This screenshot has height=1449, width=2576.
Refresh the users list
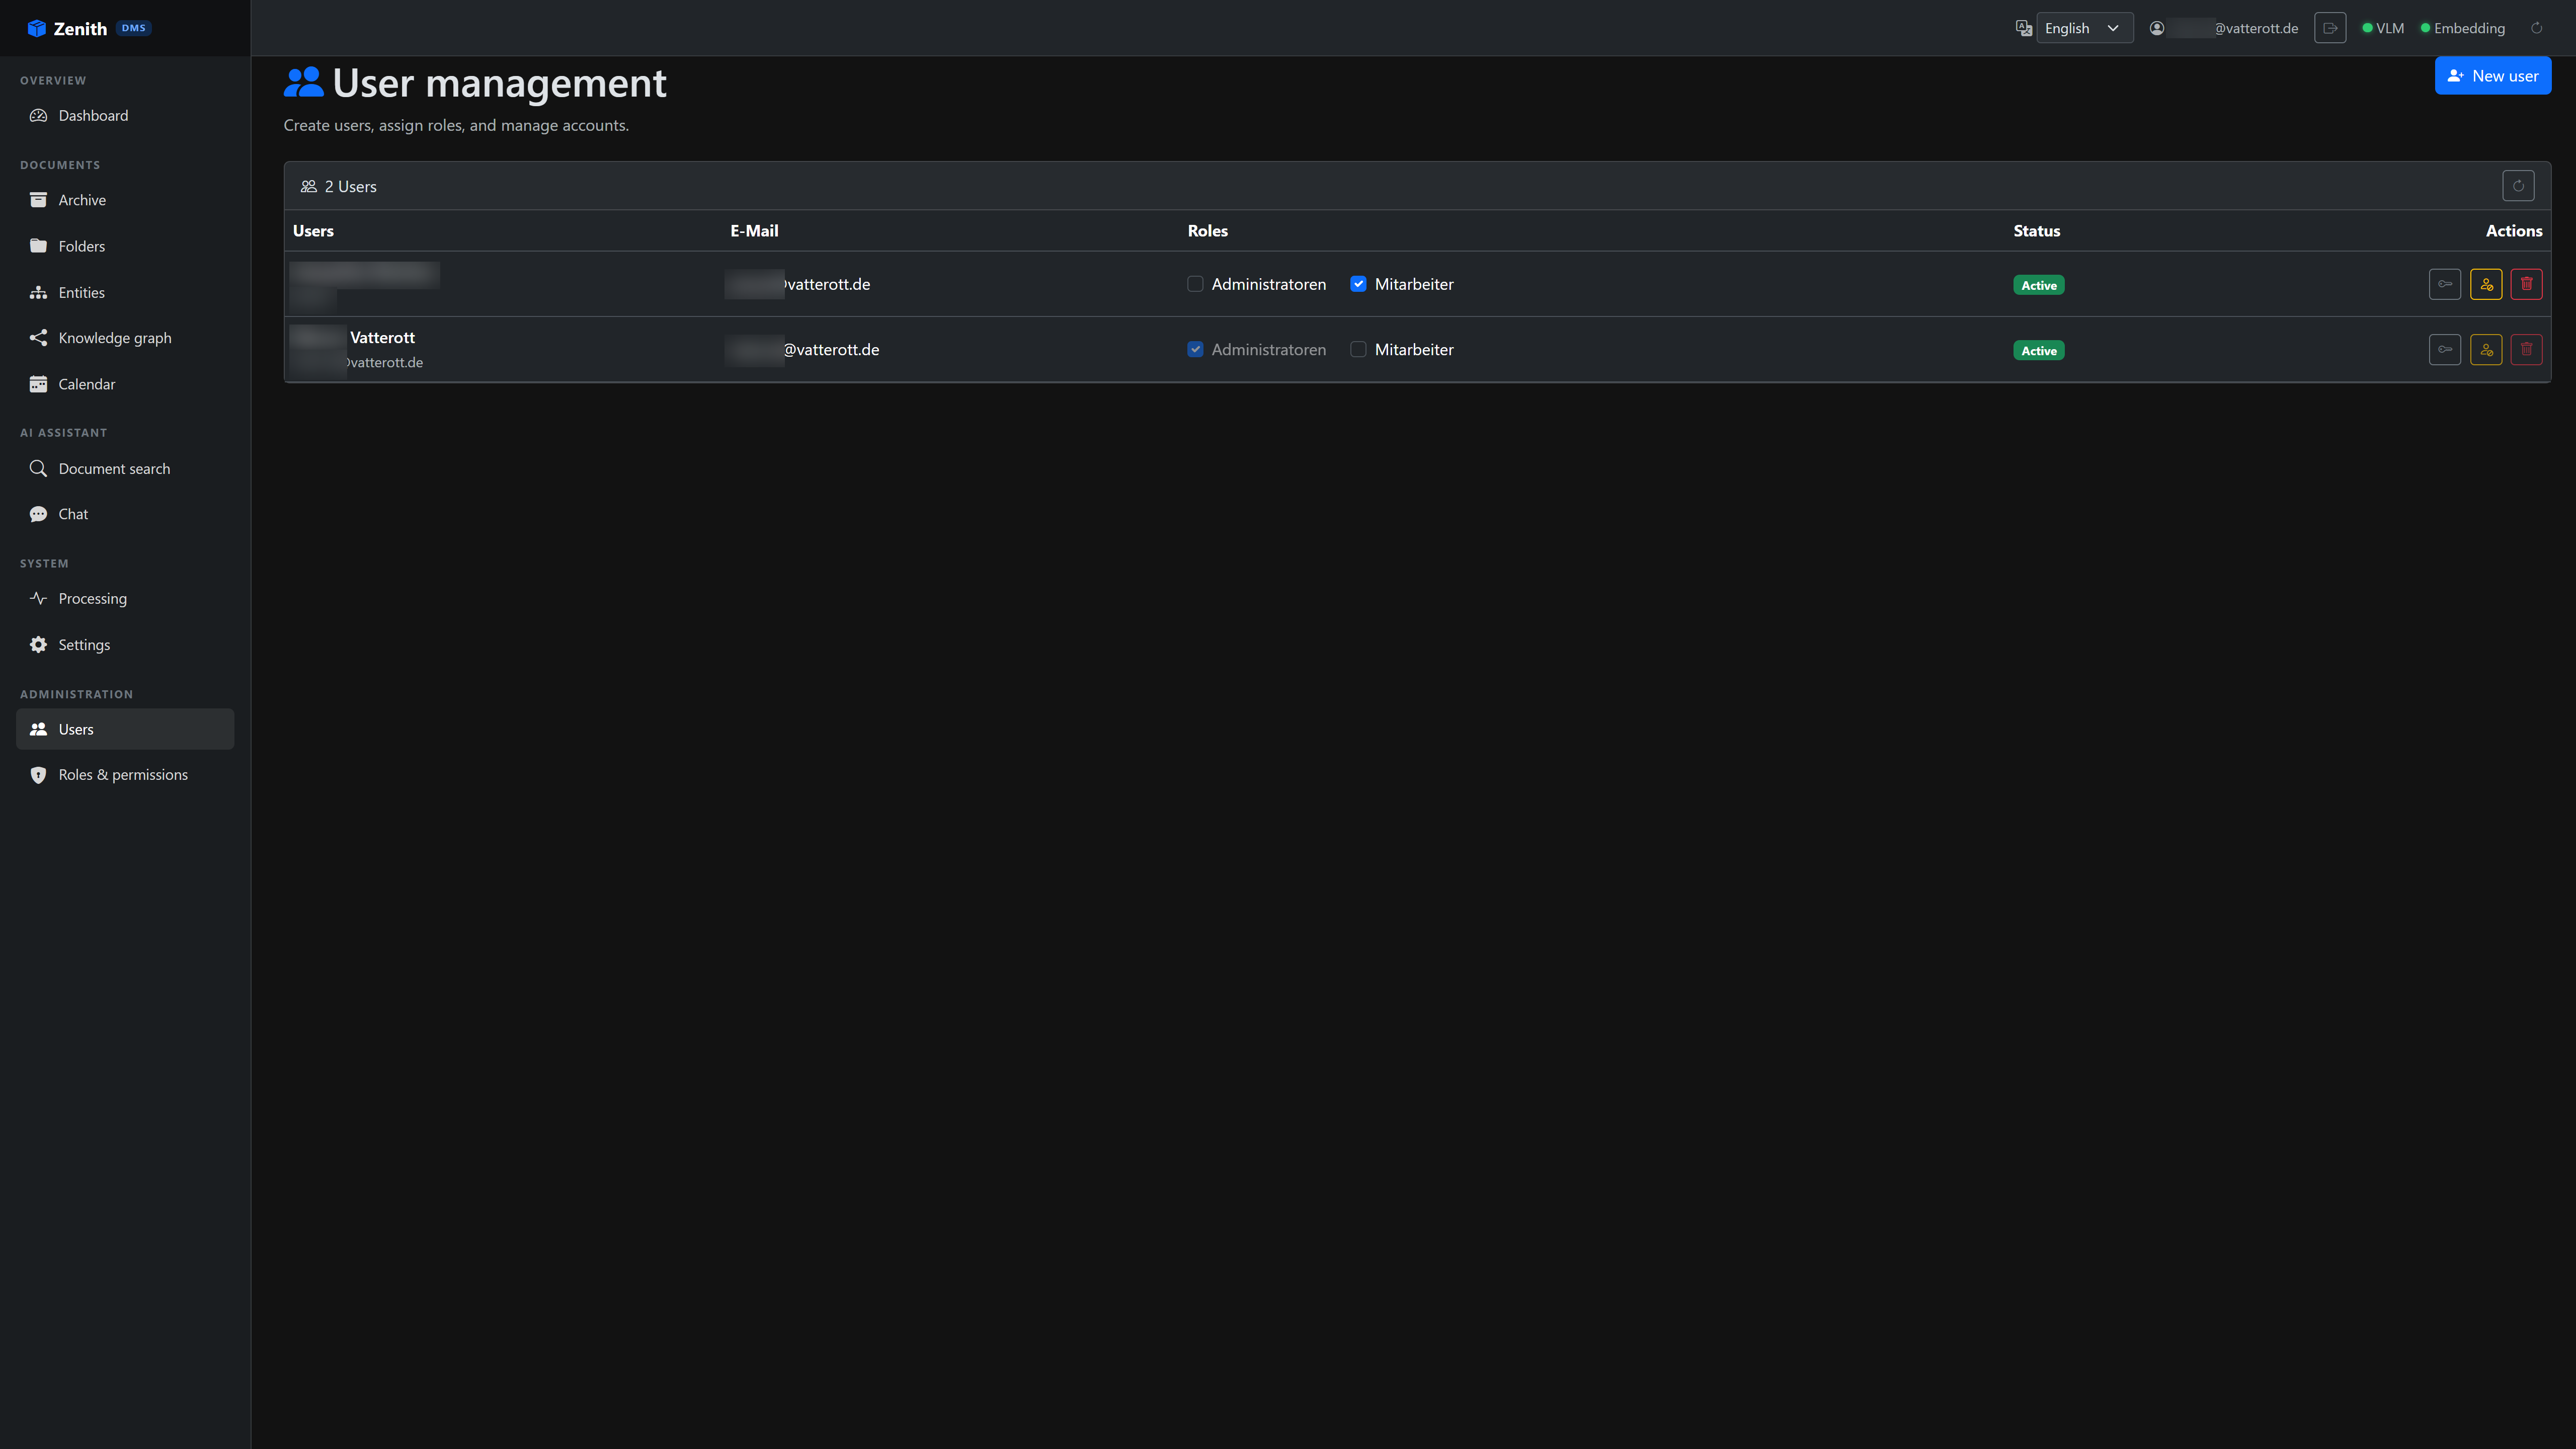point(2518,186)
